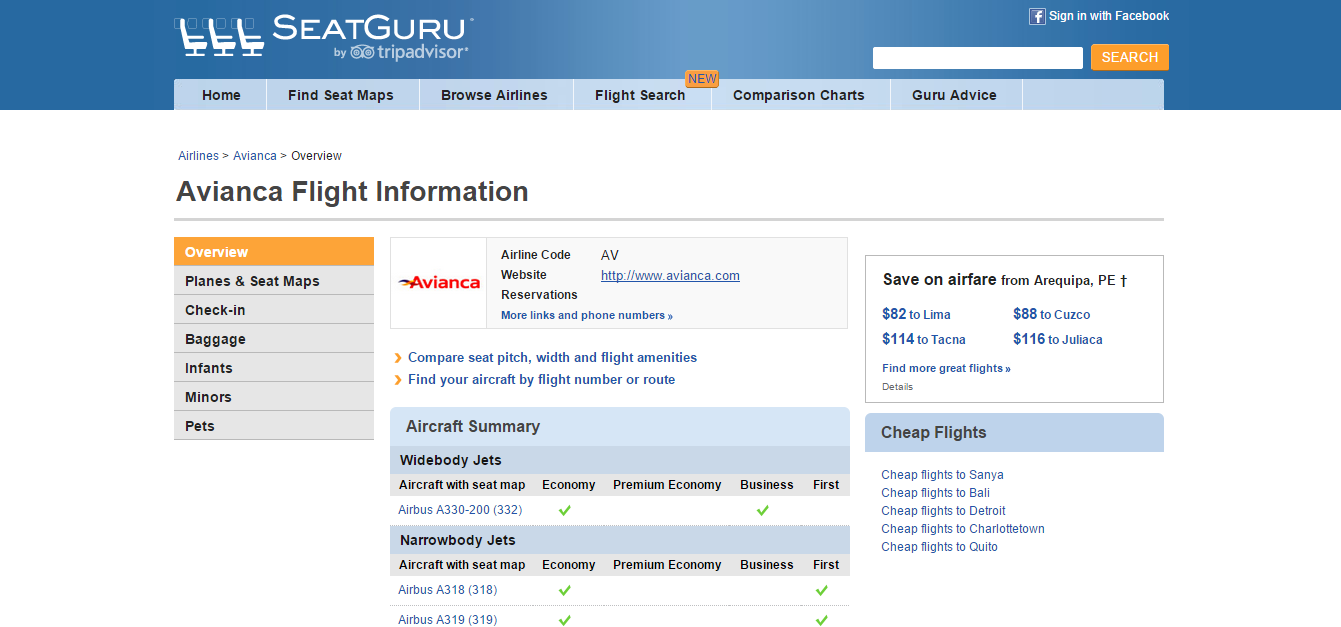
Task: Select the $114 to Tacna fare
Action: [924, 339]
